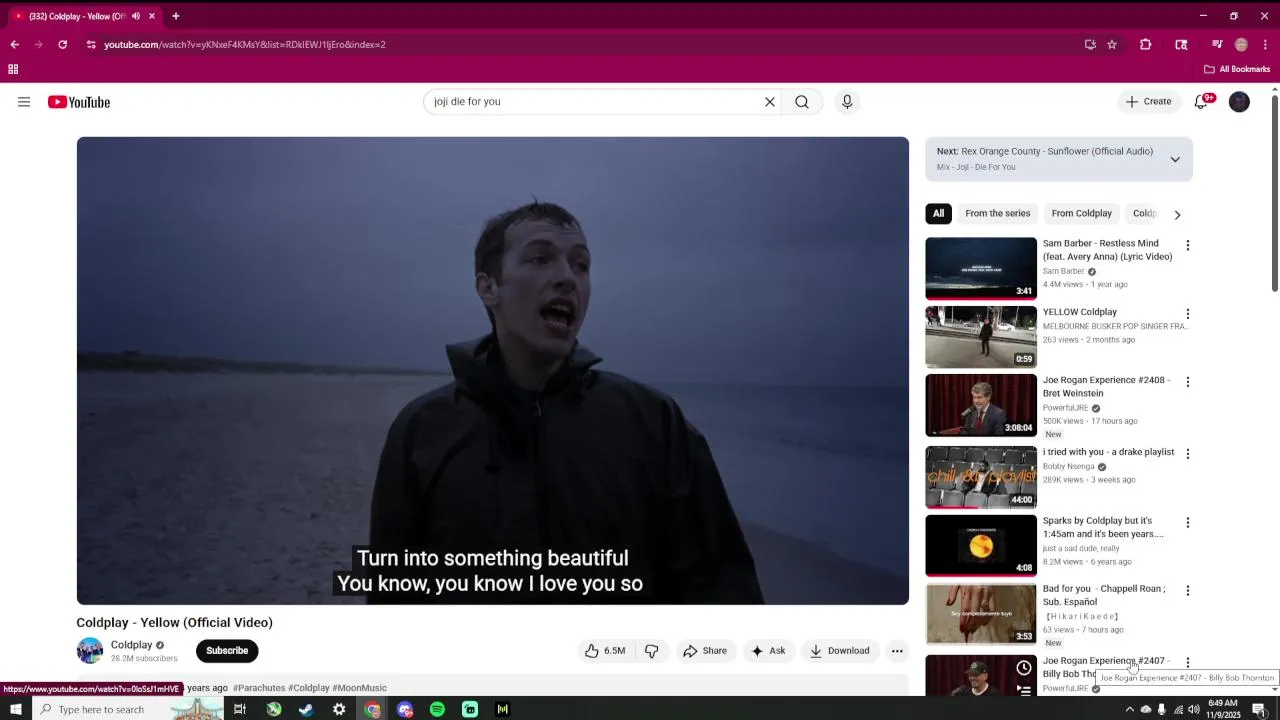This screenshot has width=1280, height=720.
Task: Open the YouTube account avatar menu
Action: click(1239, 102)
